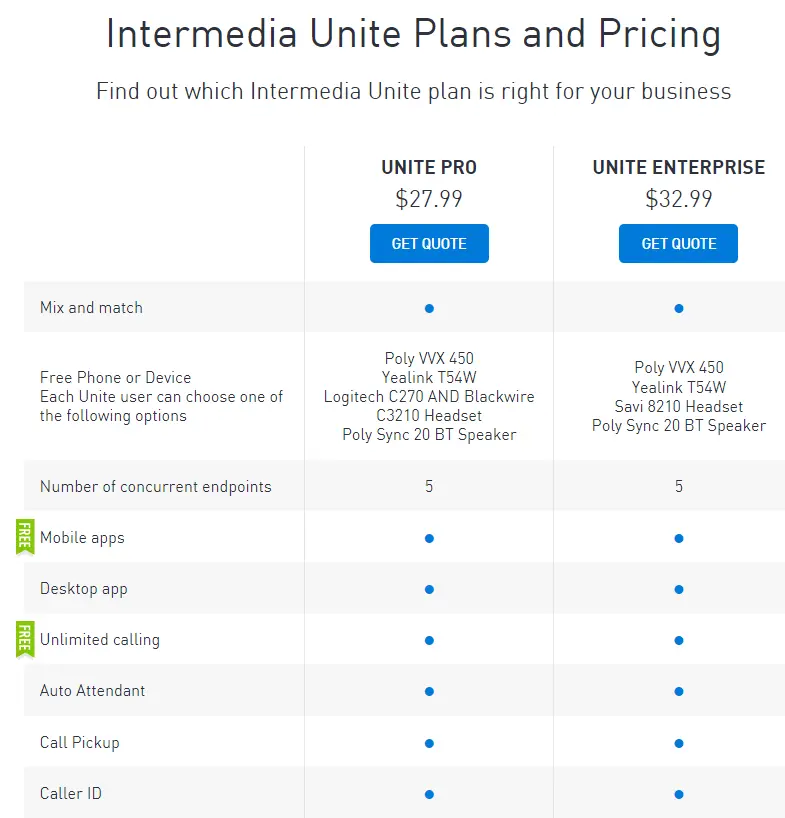The image size is (785, 818).
Task: Click the $27.99 price
Action: click(429, 199)
